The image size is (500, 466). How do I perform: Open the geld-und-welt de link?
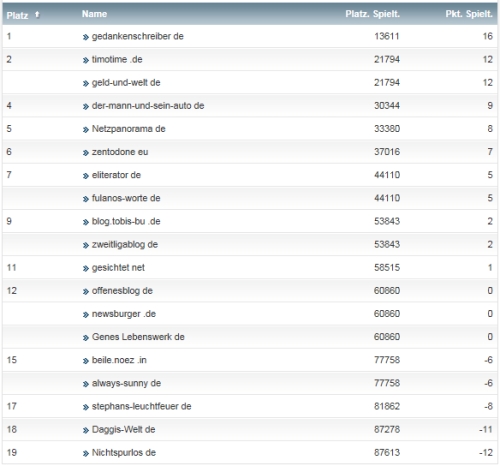(126, 82)
